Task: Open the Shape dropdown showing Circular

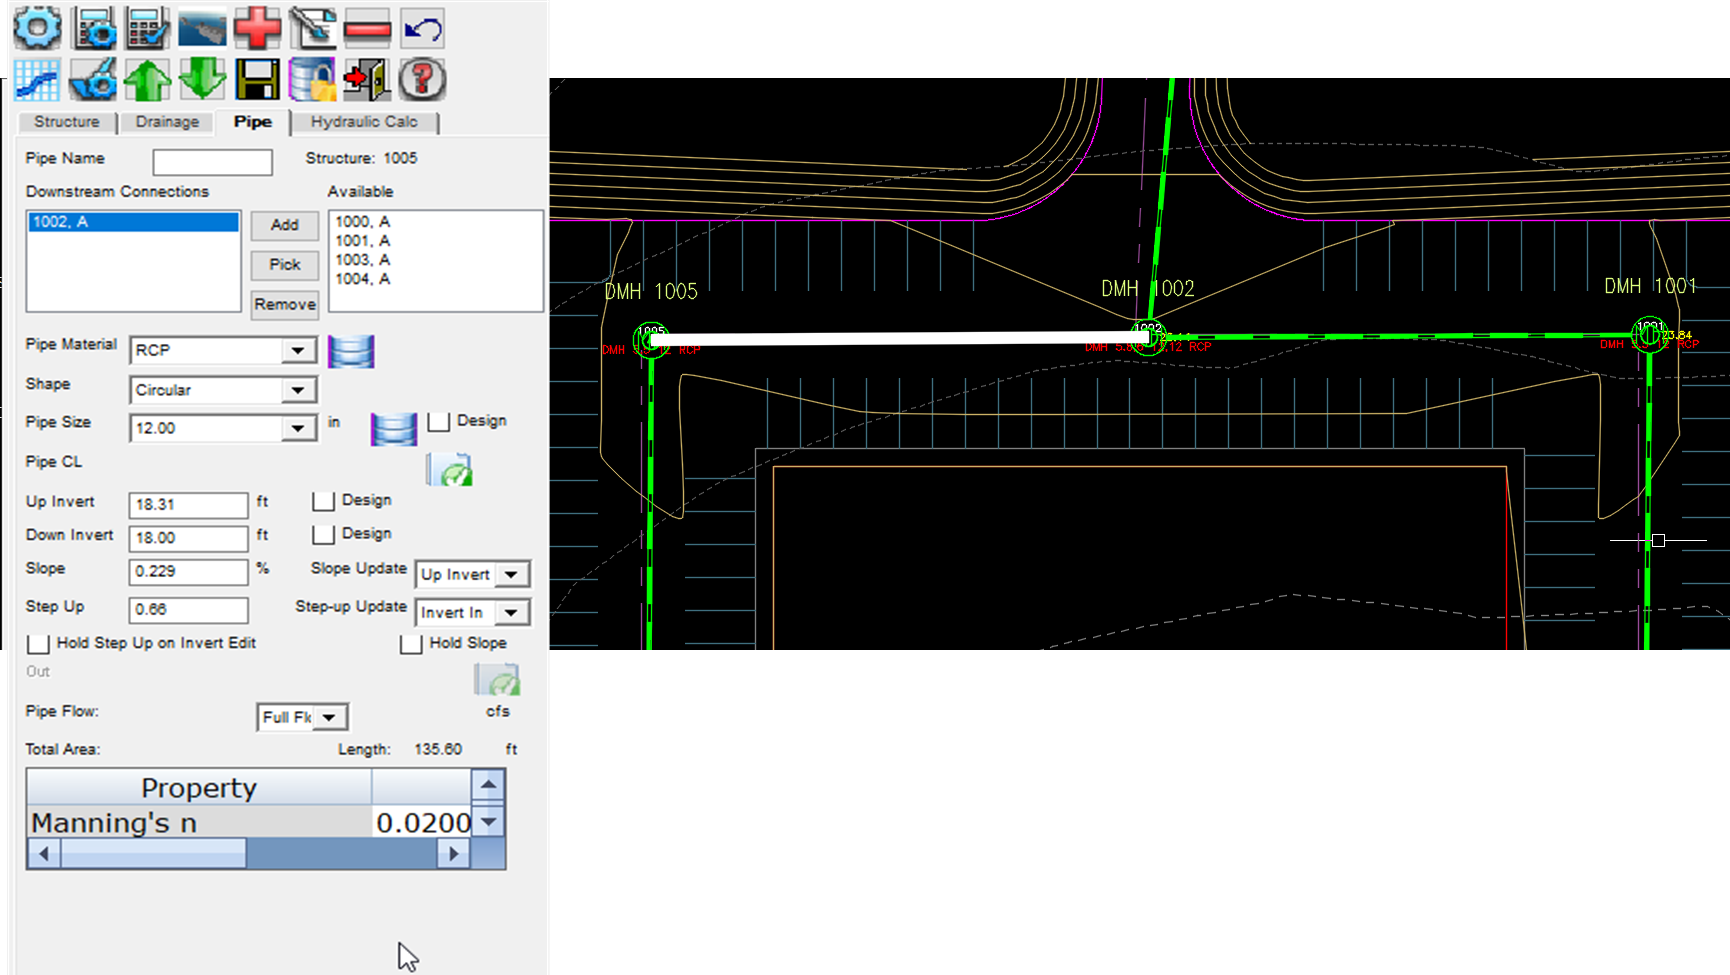Action: tap(297, 390)
